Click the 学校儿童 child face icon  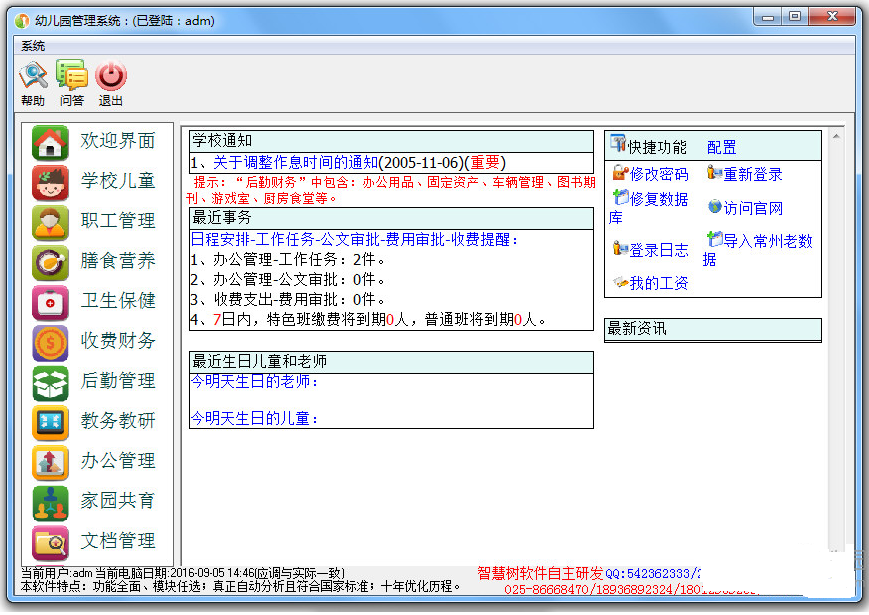coord(50,182)
